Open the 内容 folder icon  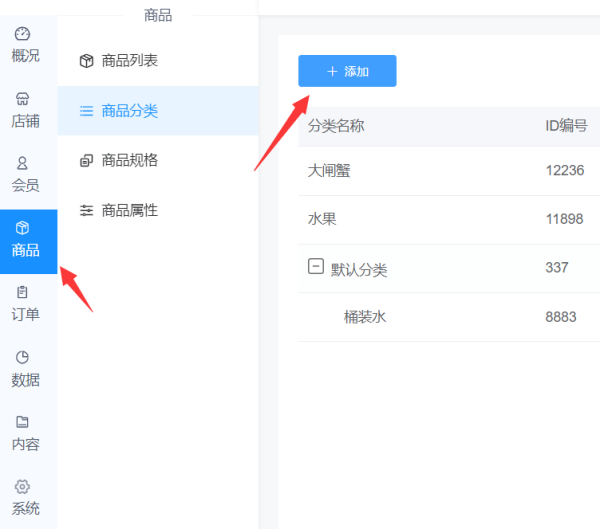(x=22, y=422)
